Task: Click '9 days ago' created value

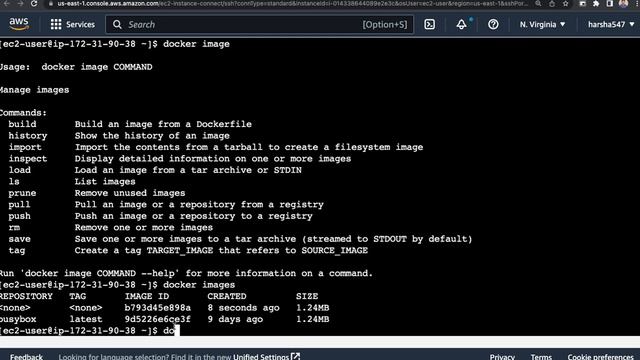Action: (235, 319)
